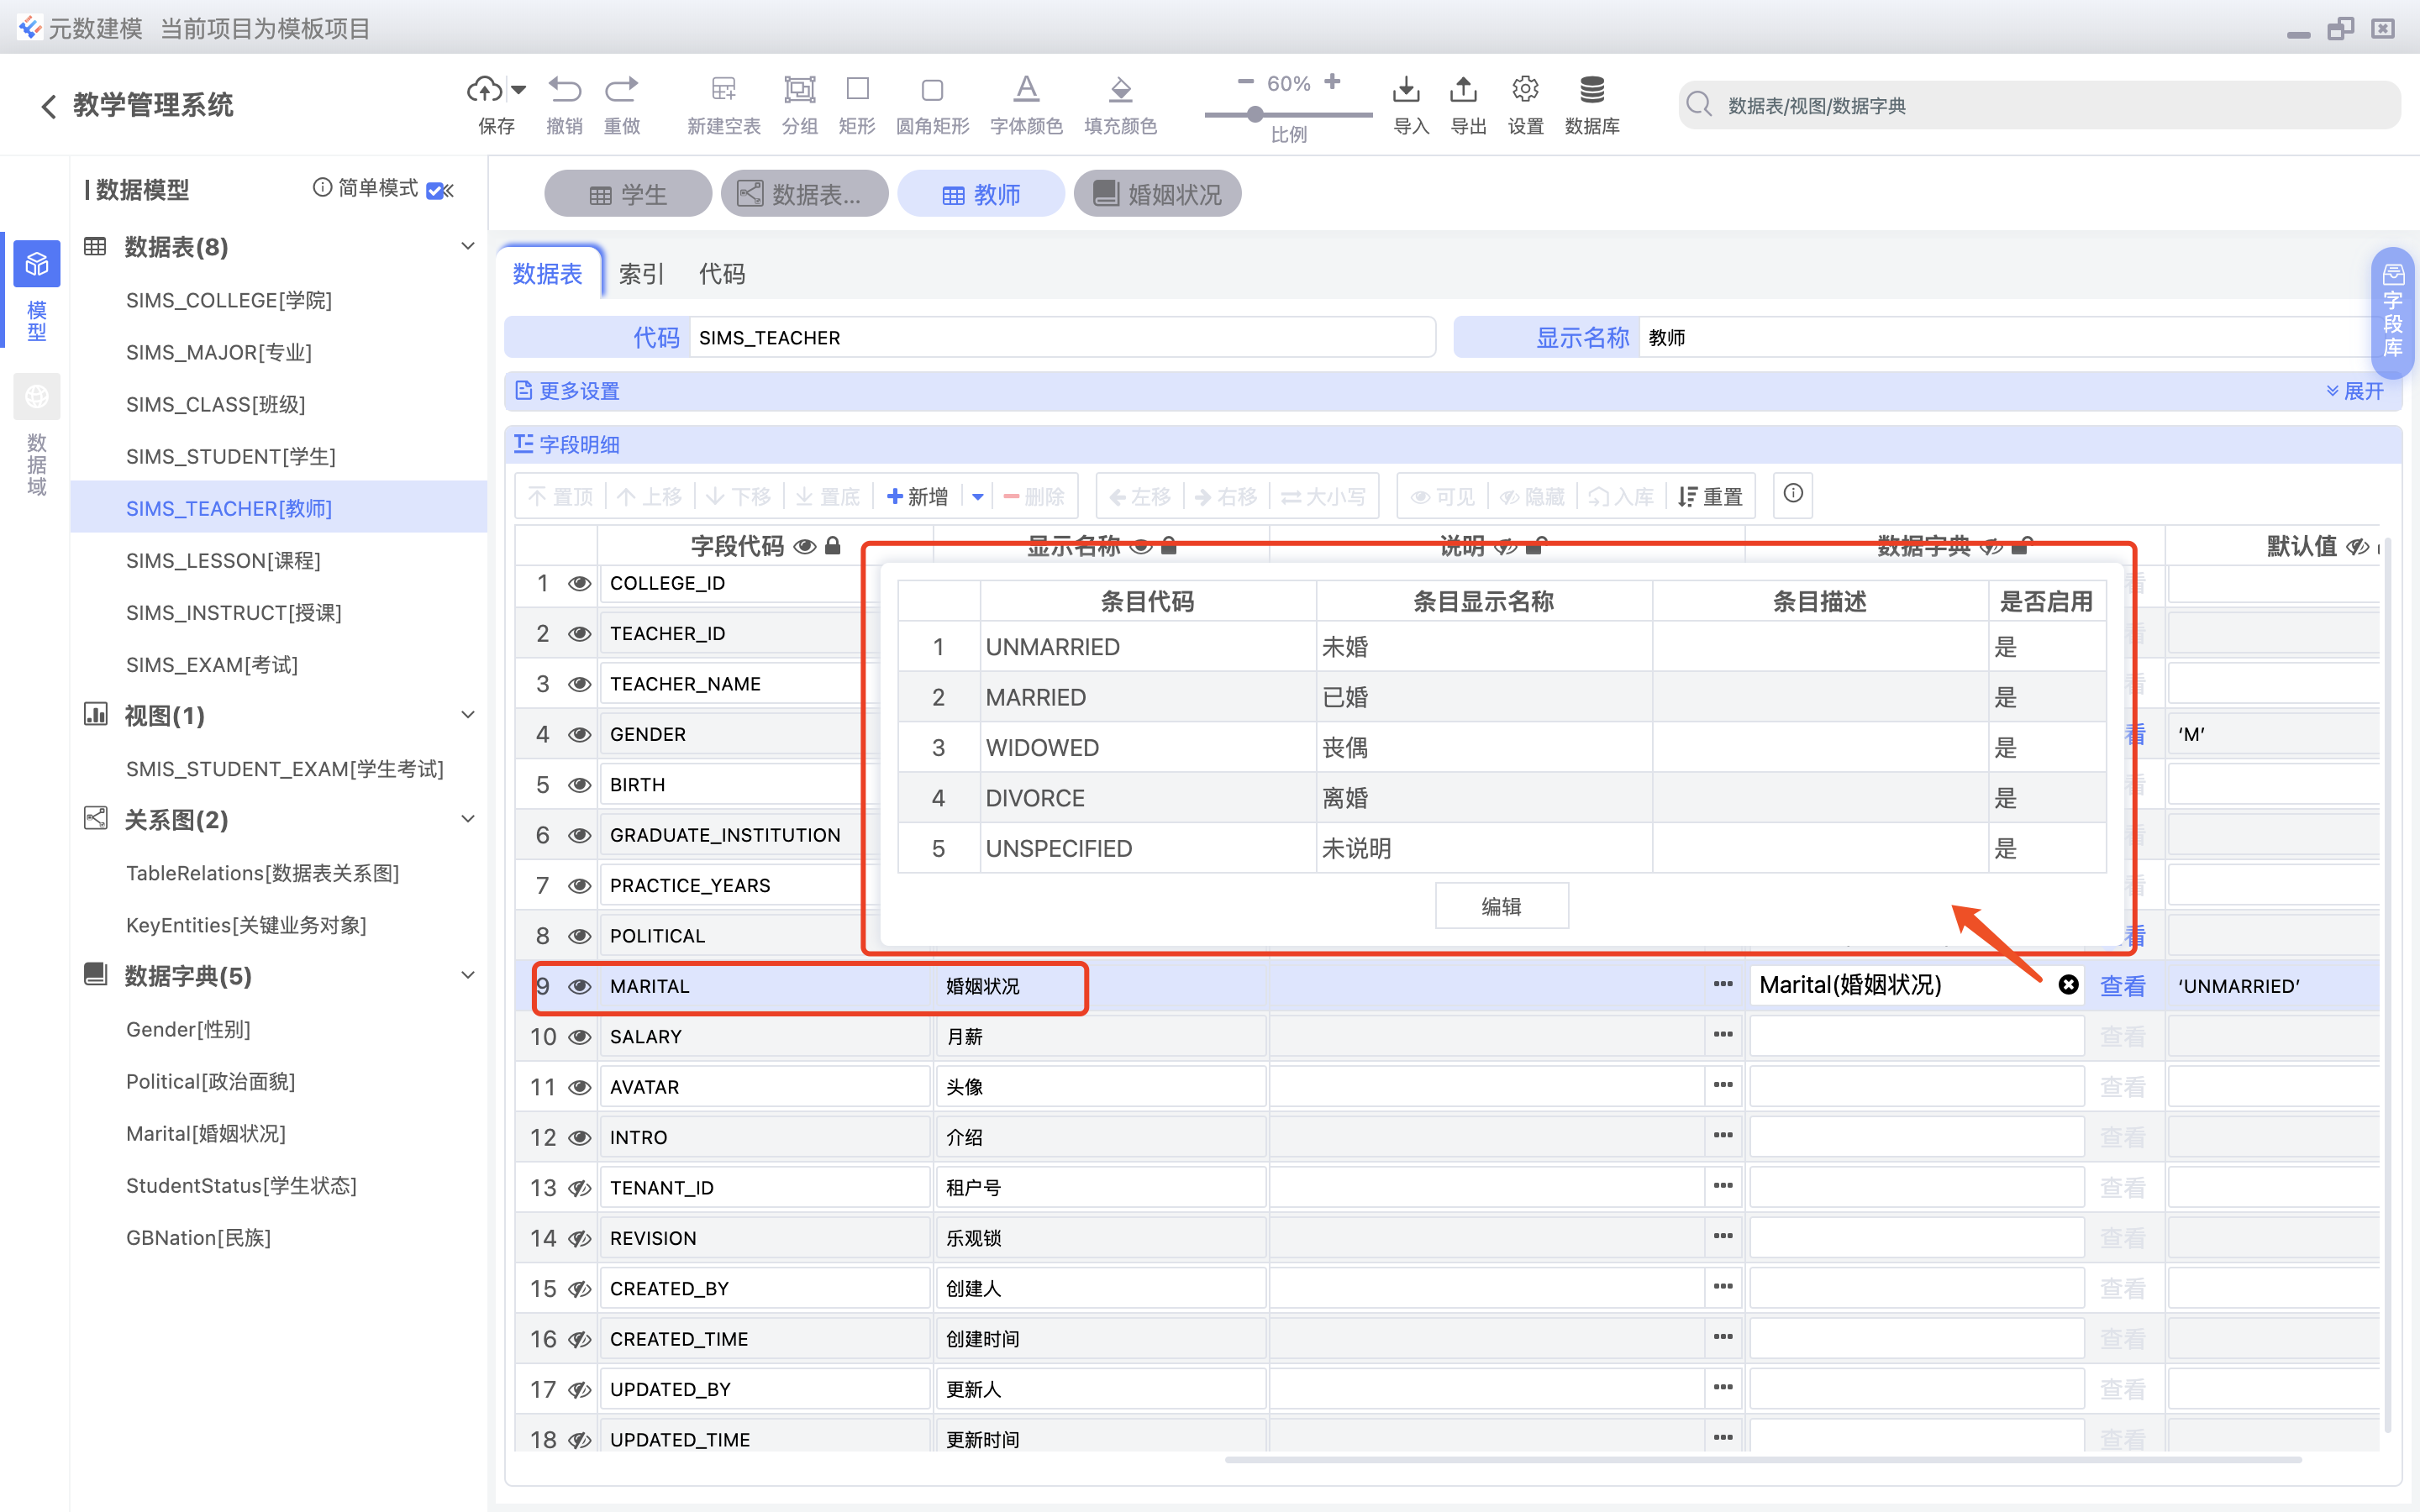The height and width of the screenshot is (1512, 2420).
Task: Click the zoom scale slider handle
Action: [1255, 115]
